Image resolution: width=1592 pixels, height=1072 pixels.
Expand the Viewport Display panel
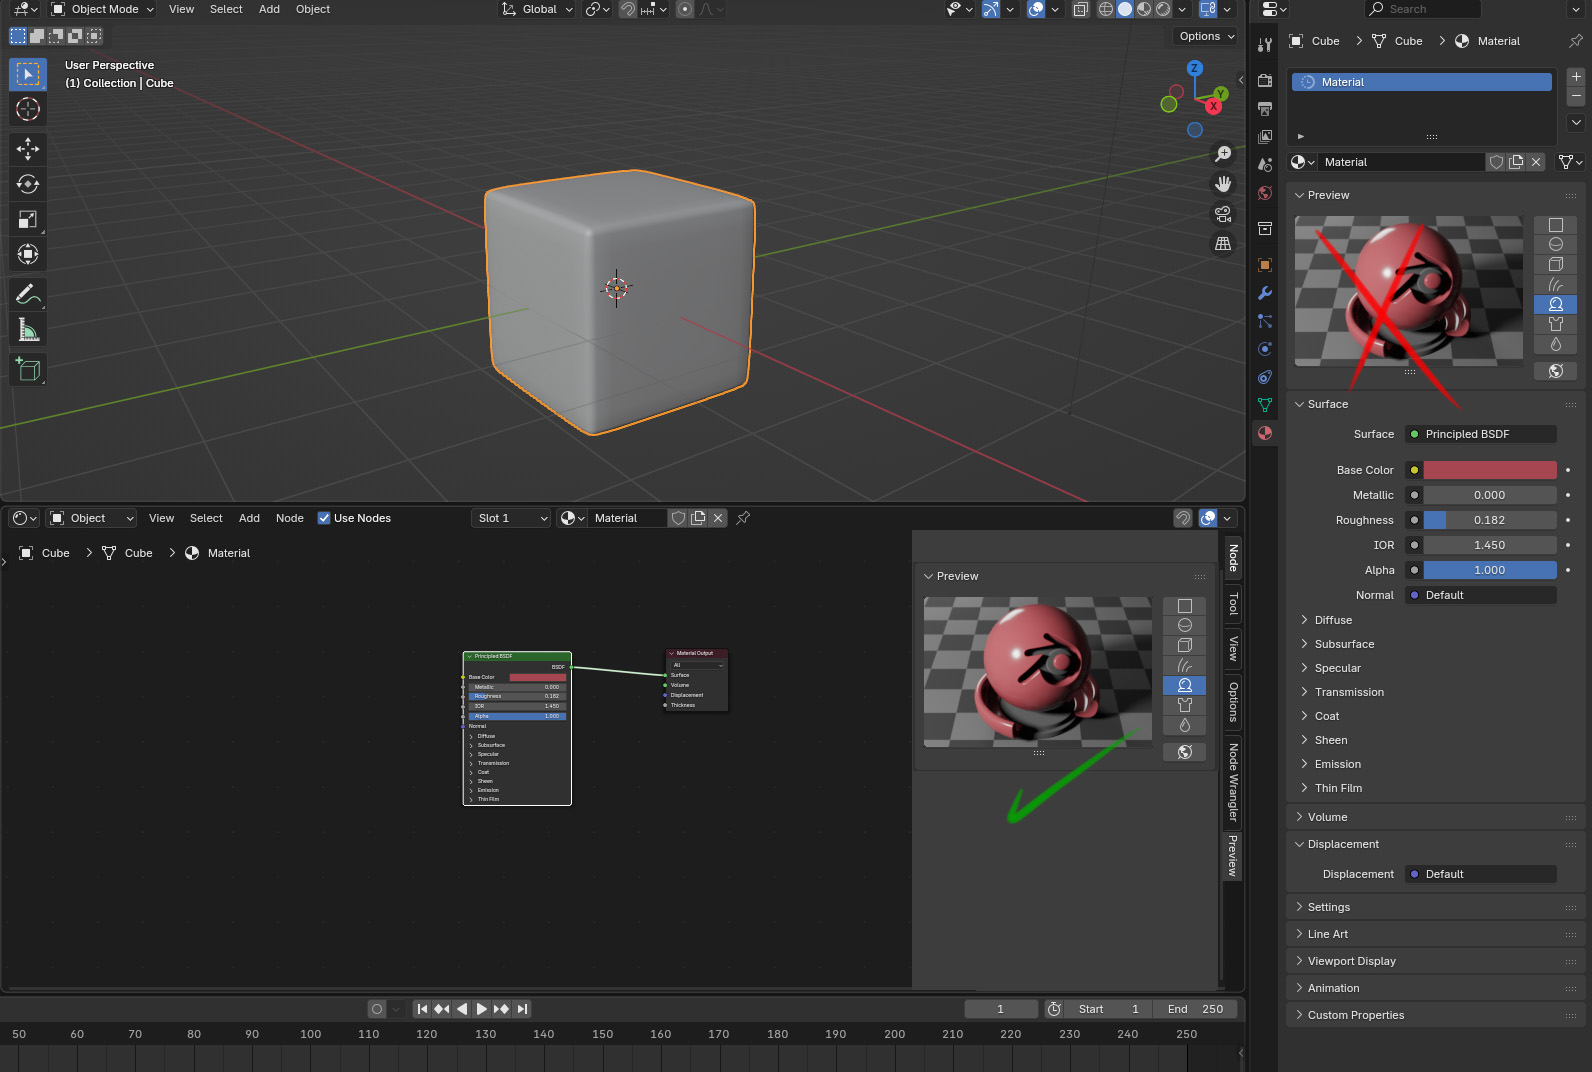(x=1351, y=961)
